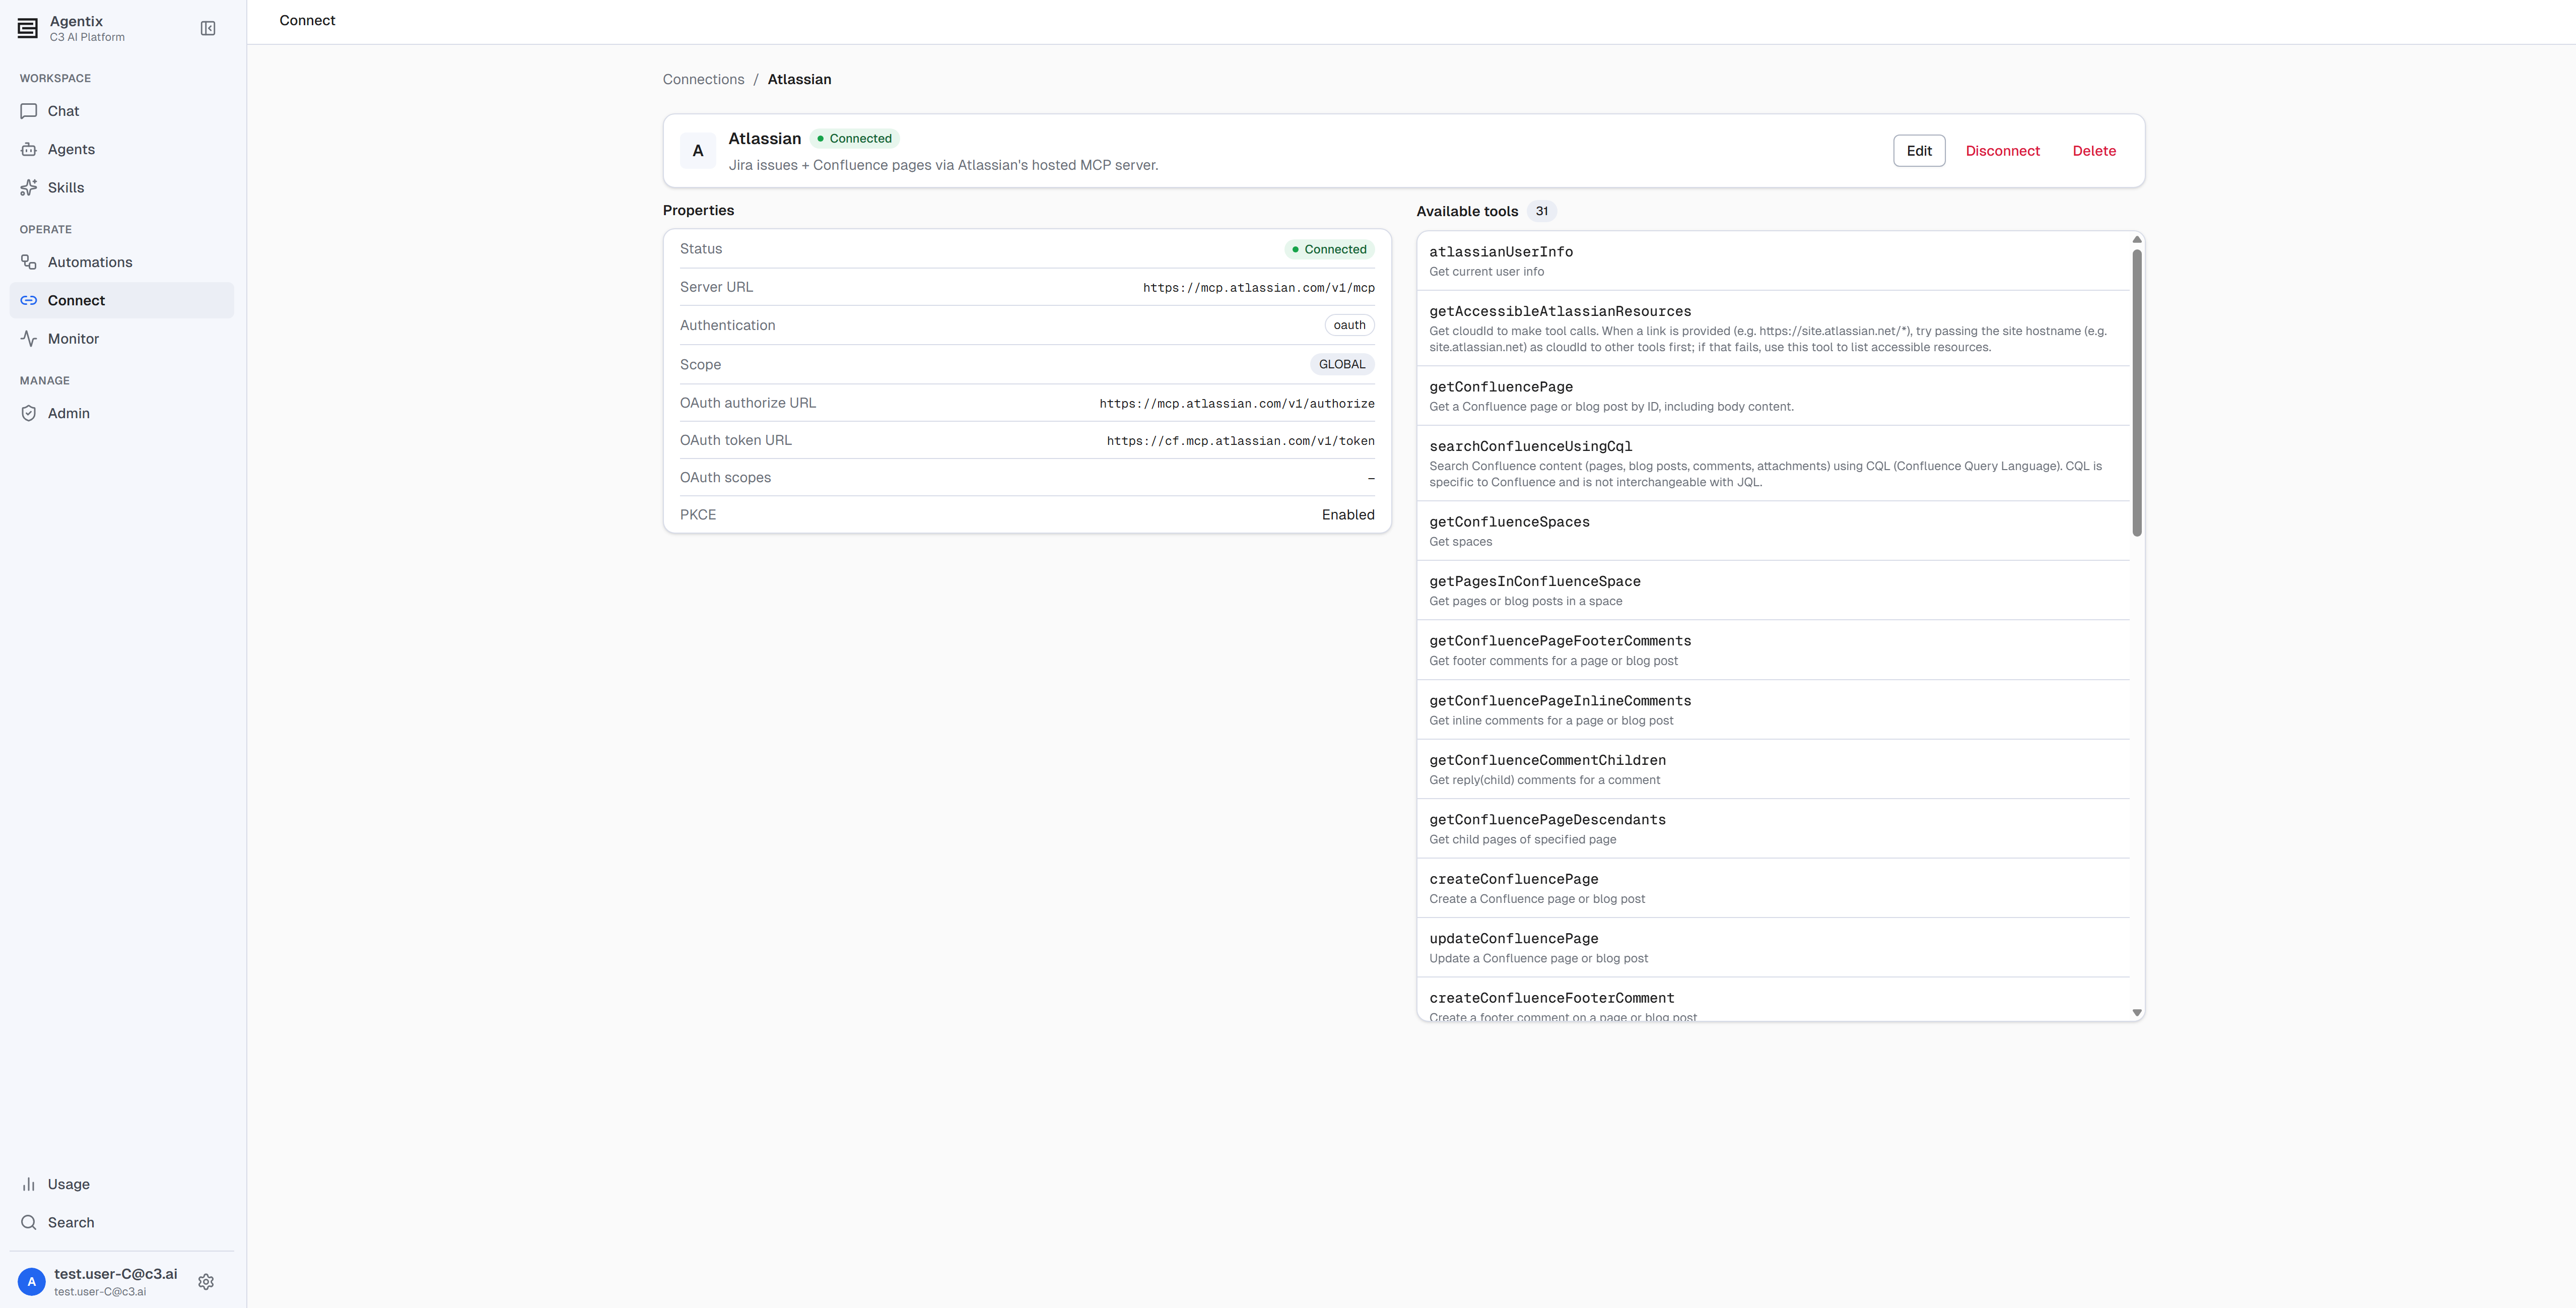Image resolution: width=2576 pixels, height=1308 pixels.
Task: Select the getConfluencePageFooterComments tool
Action: tap(1773, 650)
